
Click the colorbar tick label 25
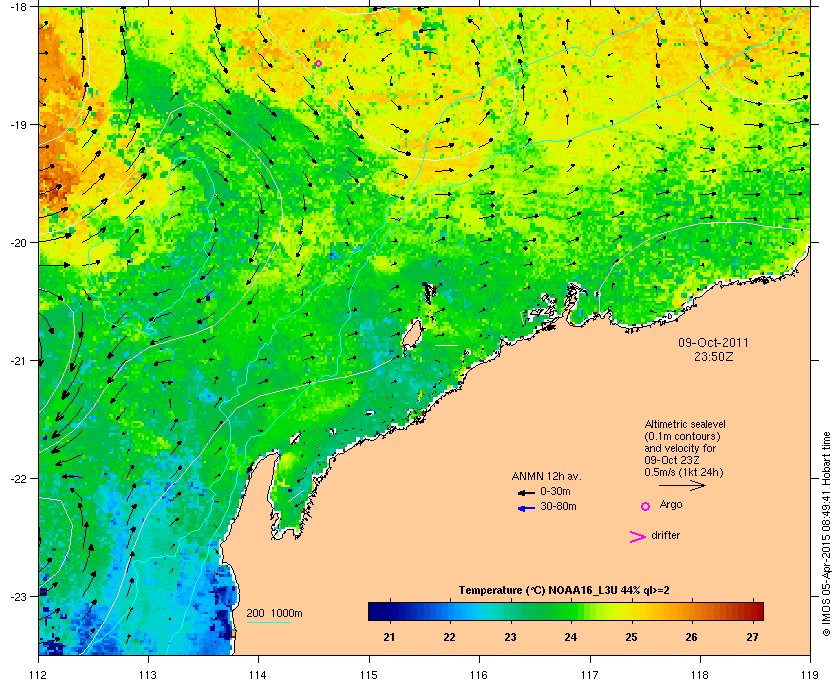pos(632,637)
